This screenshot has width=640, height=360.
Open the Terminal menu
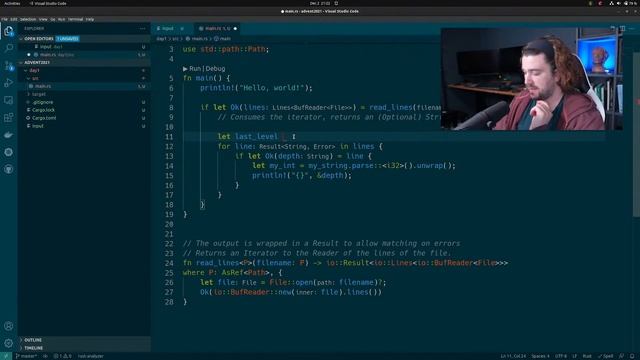pos(76,19)
